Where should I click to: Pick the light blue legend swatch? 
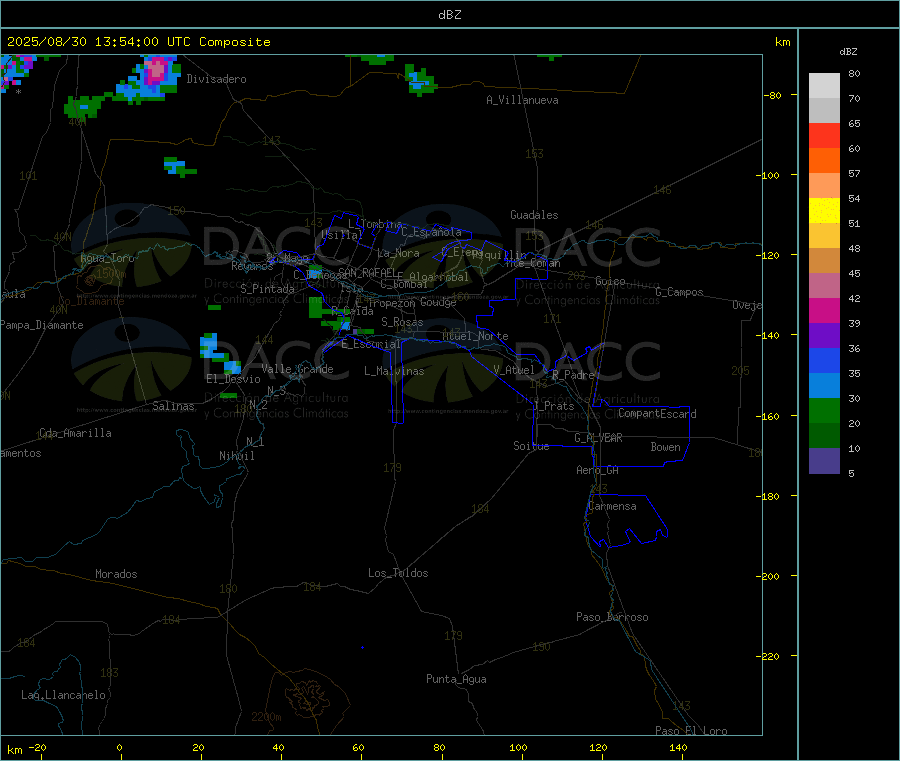(x=824, y=386)
